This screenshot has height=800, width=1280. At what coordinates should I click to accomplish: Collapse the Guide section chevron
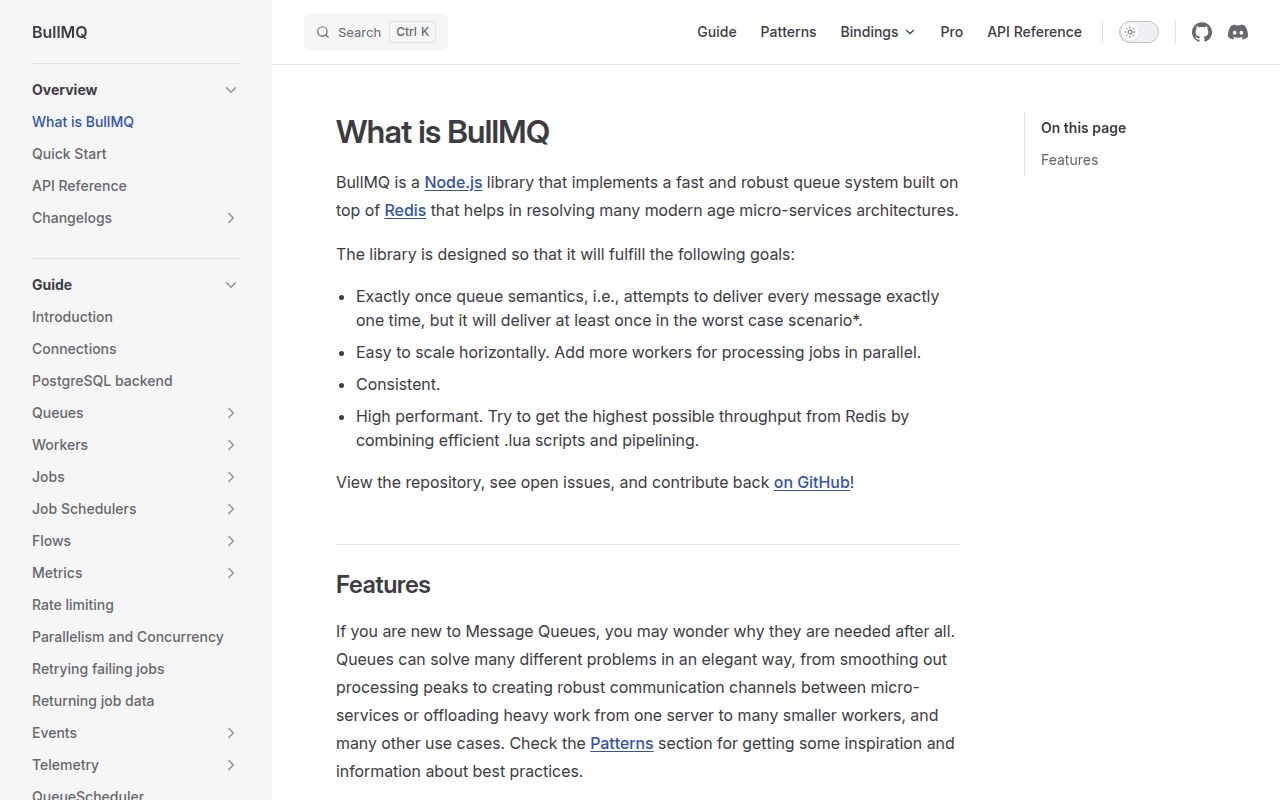(231, 285)
